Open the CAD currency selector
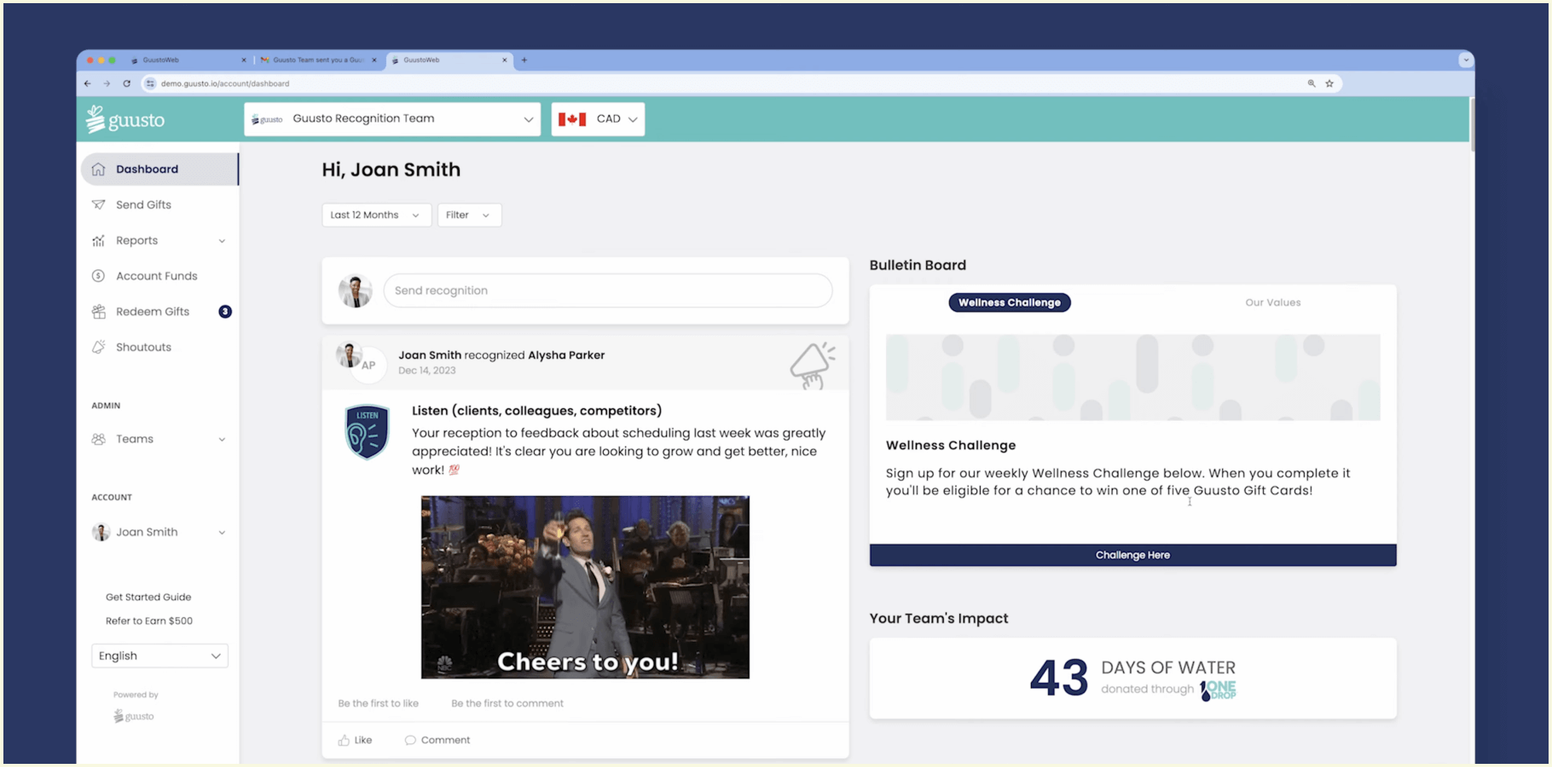Image resolution: width=1552 pixels, height=767 pixels. tap(598, 119)
